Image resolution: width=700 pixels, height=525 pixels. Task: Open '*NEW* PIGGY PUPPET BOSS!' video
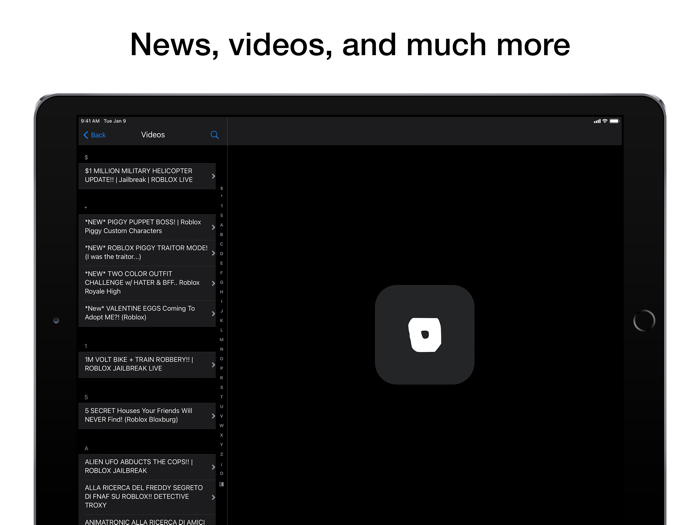[x=147, y=226]
